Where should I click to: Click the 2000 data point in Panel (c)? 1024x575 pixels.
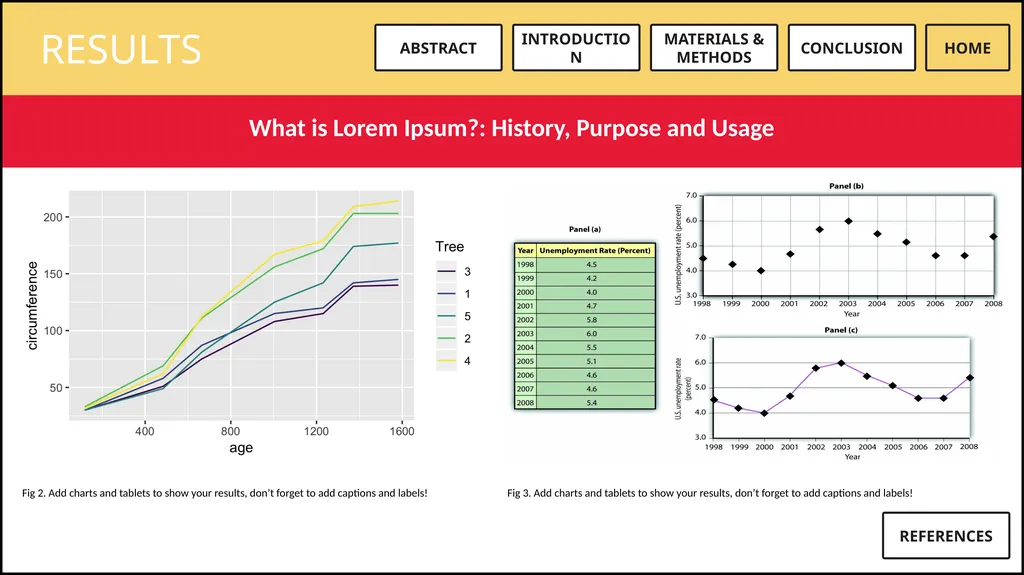pos(764,413)
